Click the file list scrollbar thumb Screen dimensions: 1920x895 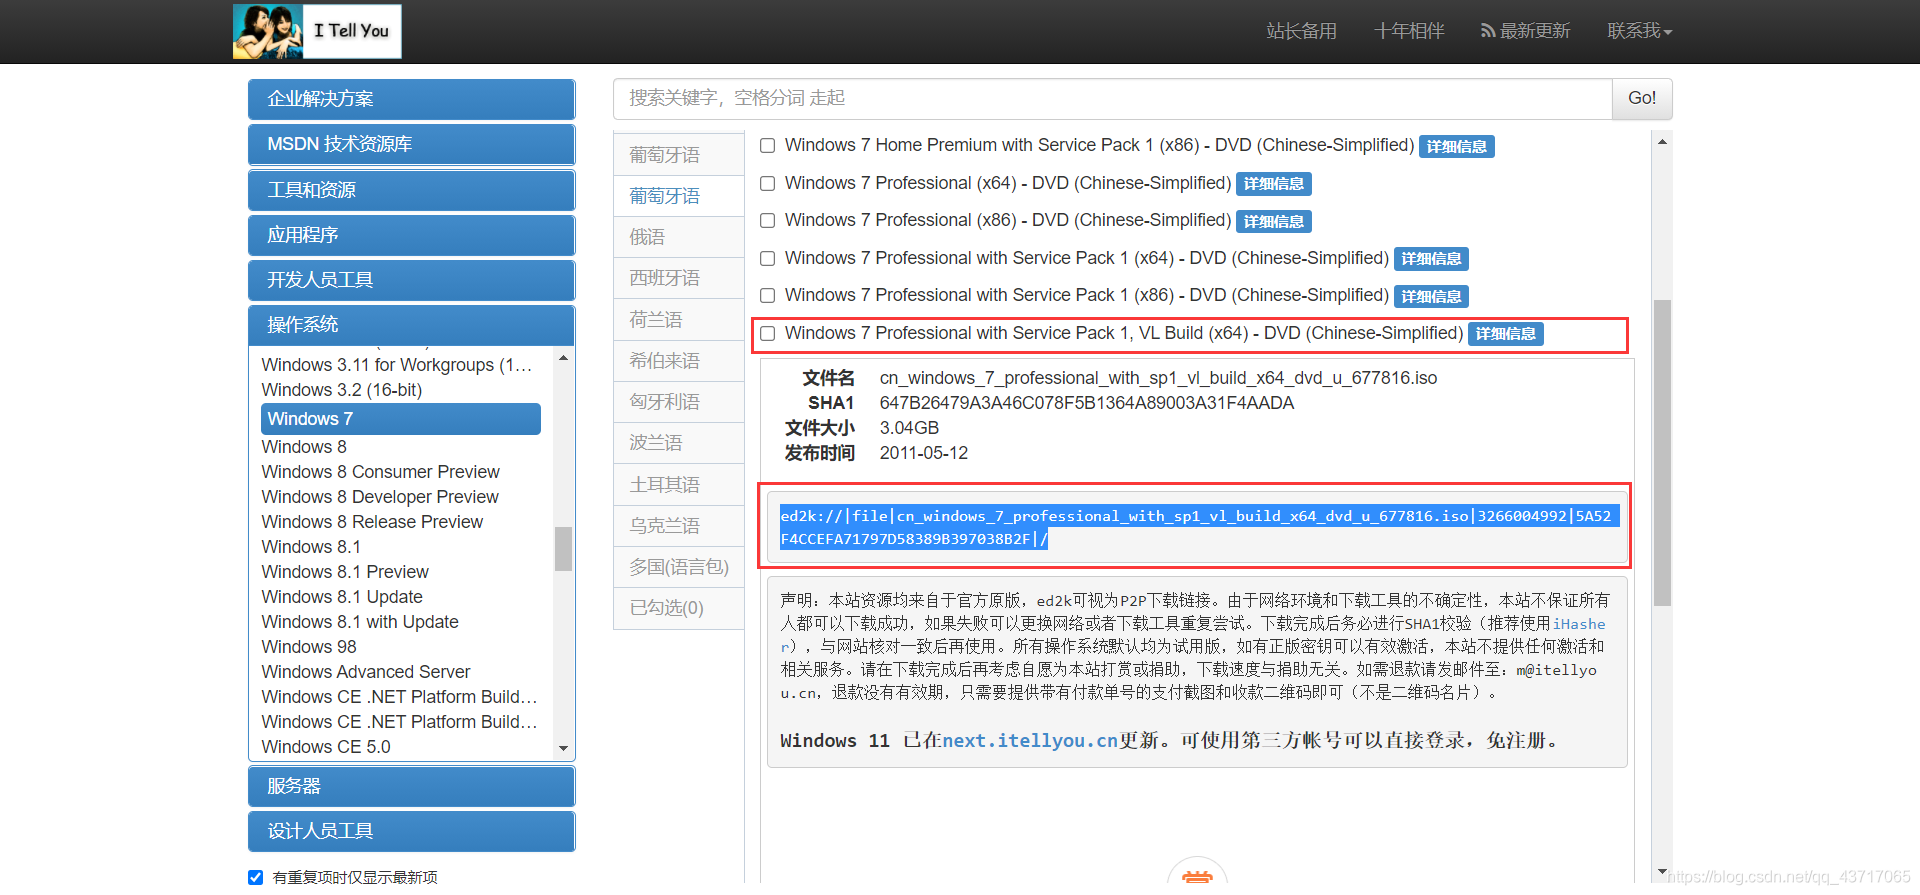click(x=1662, y=453)
